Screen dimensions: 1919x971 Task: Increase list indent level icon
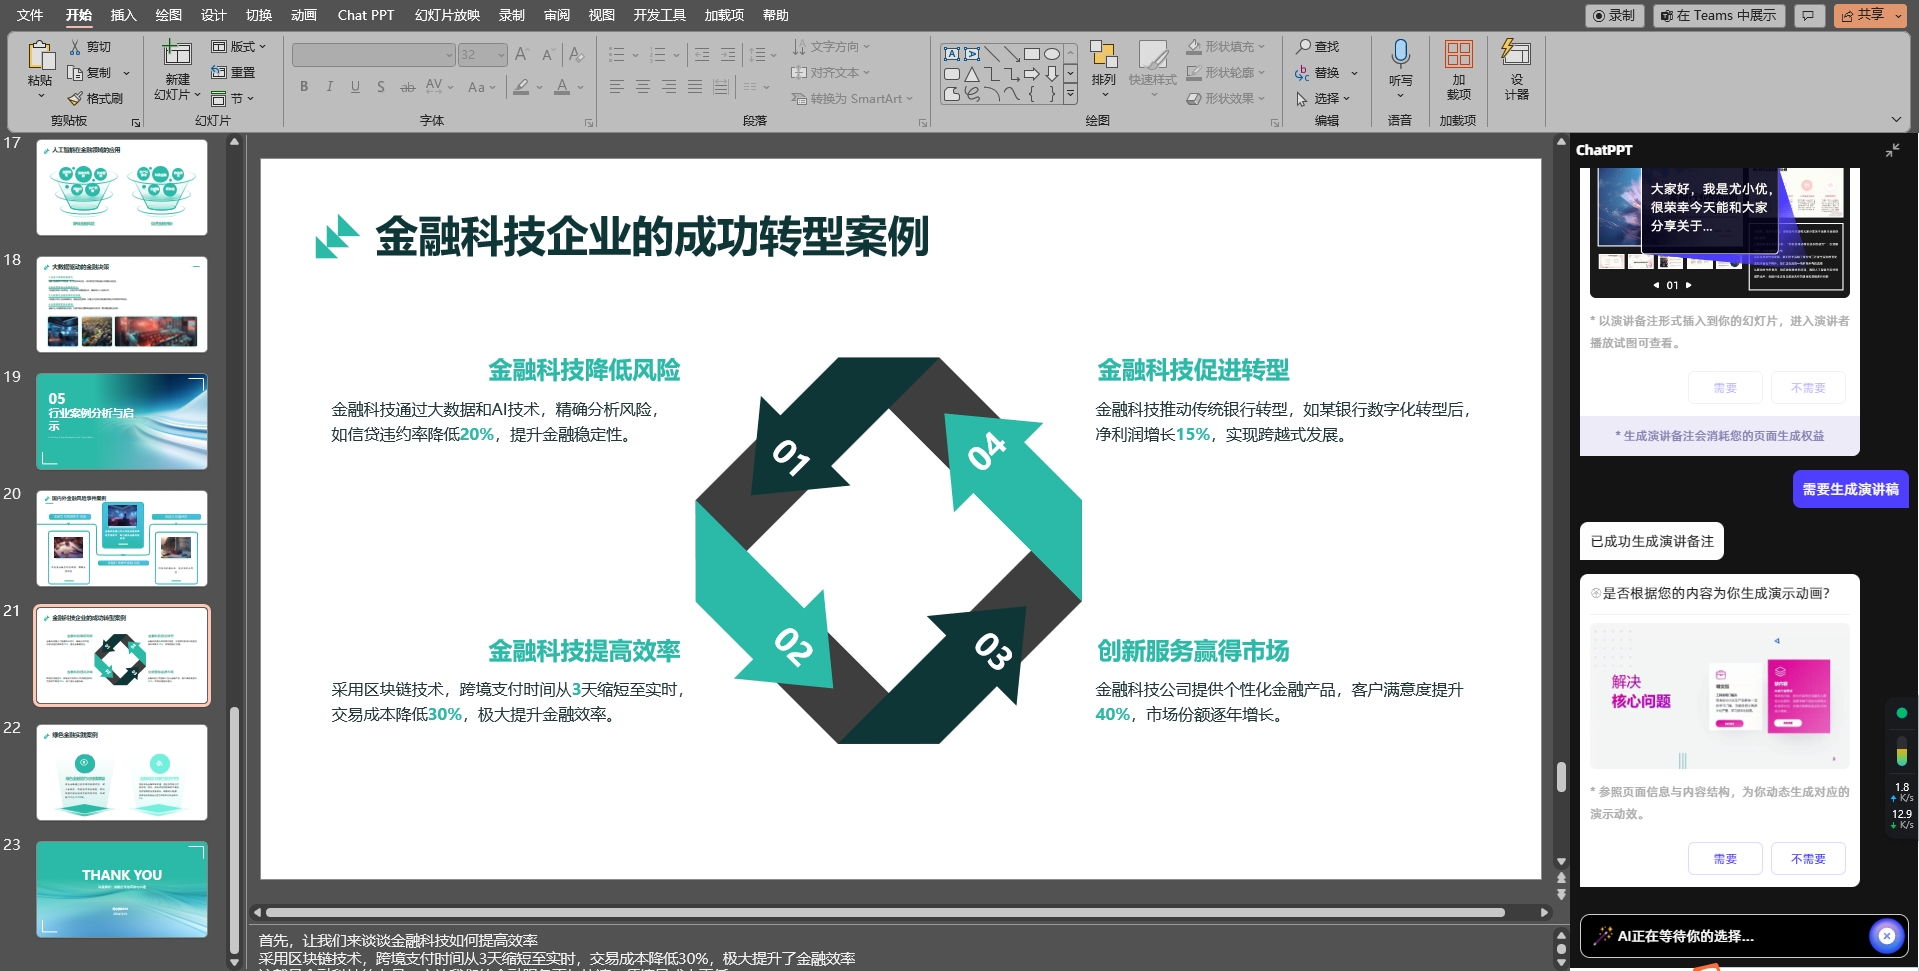coord(728,54)
